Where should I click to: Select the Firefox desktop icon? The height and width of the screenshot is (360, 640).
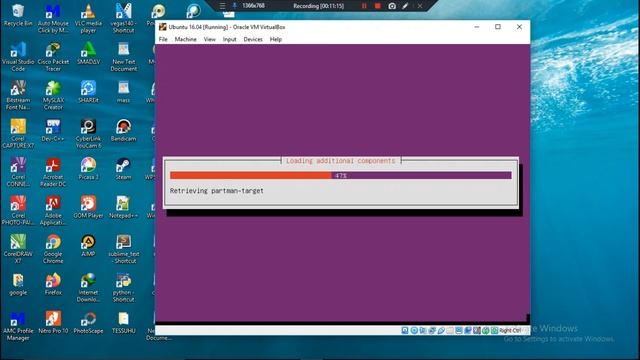point(53,284)
